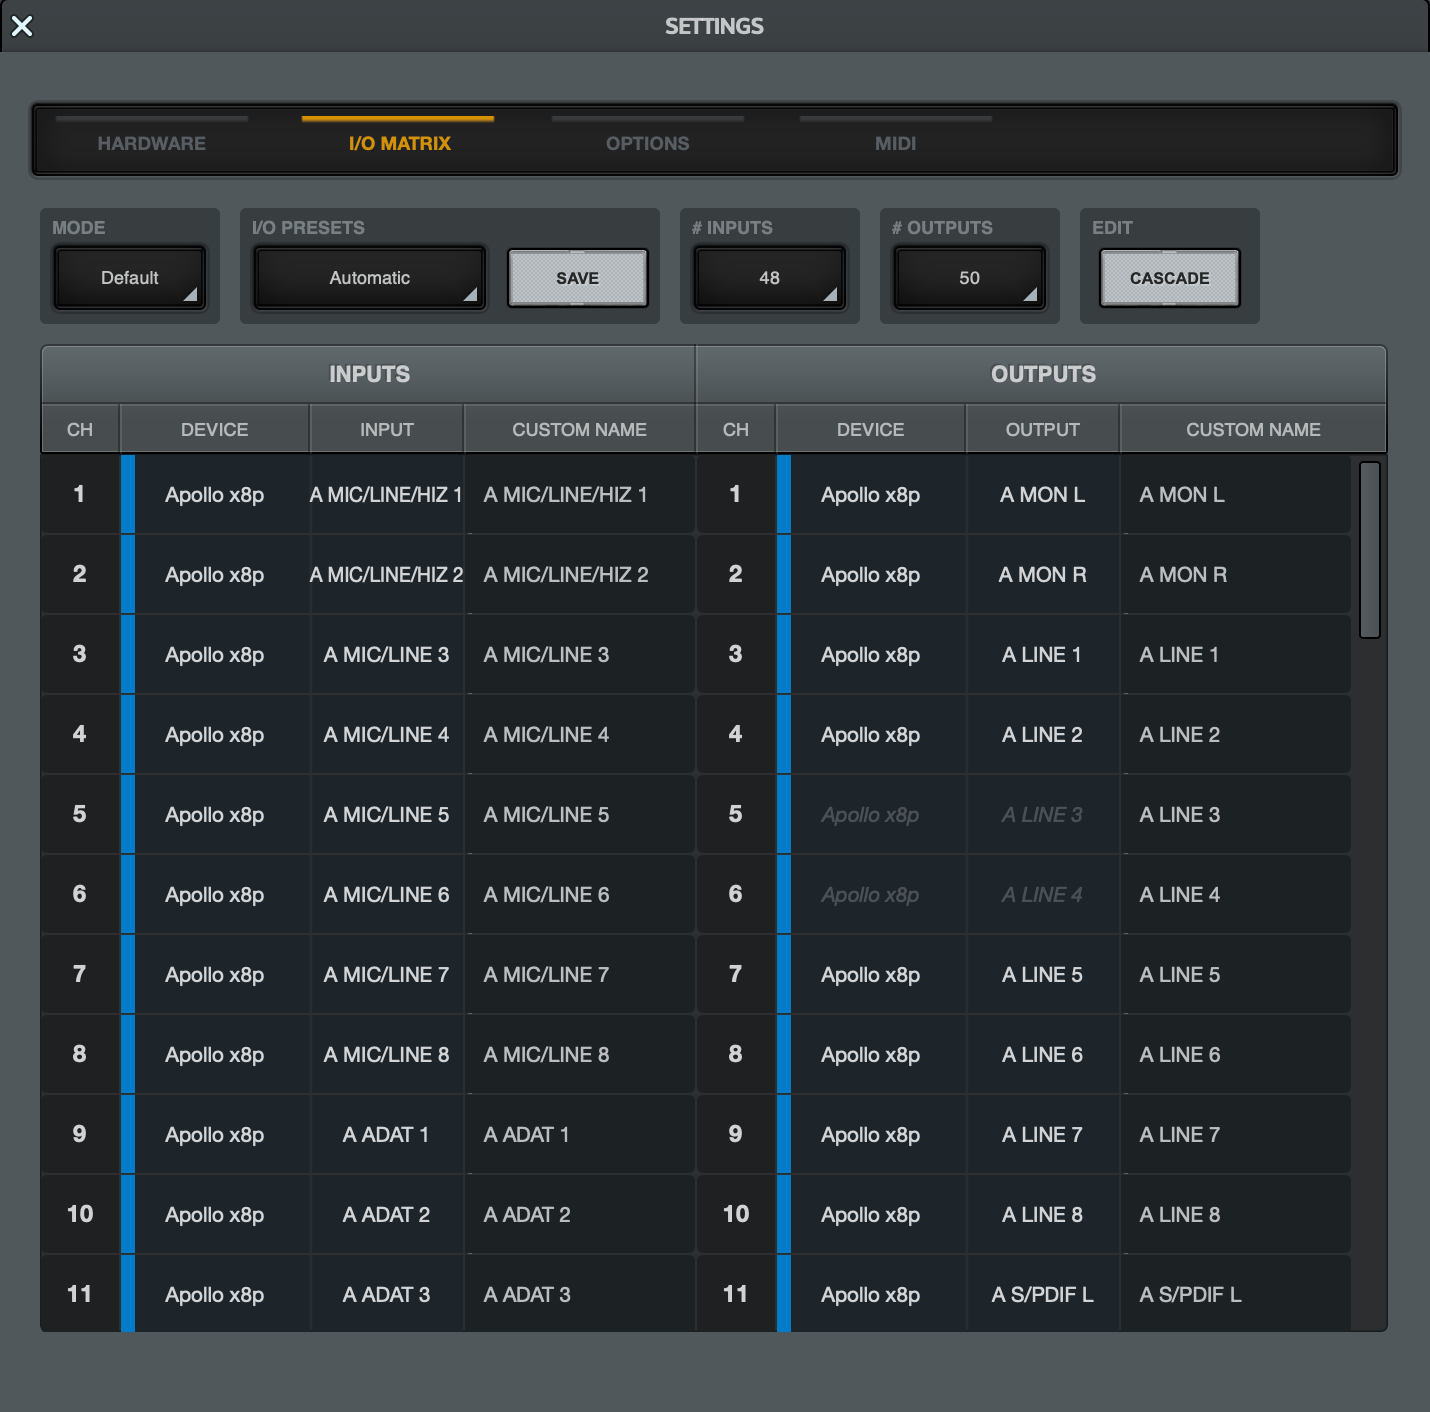Image resolution: width=1430 pixels, height=1412 pixels.
Task: Edit custom name for input A MIC/LINE/HIZ 1
Action: (x=578, y=495)
